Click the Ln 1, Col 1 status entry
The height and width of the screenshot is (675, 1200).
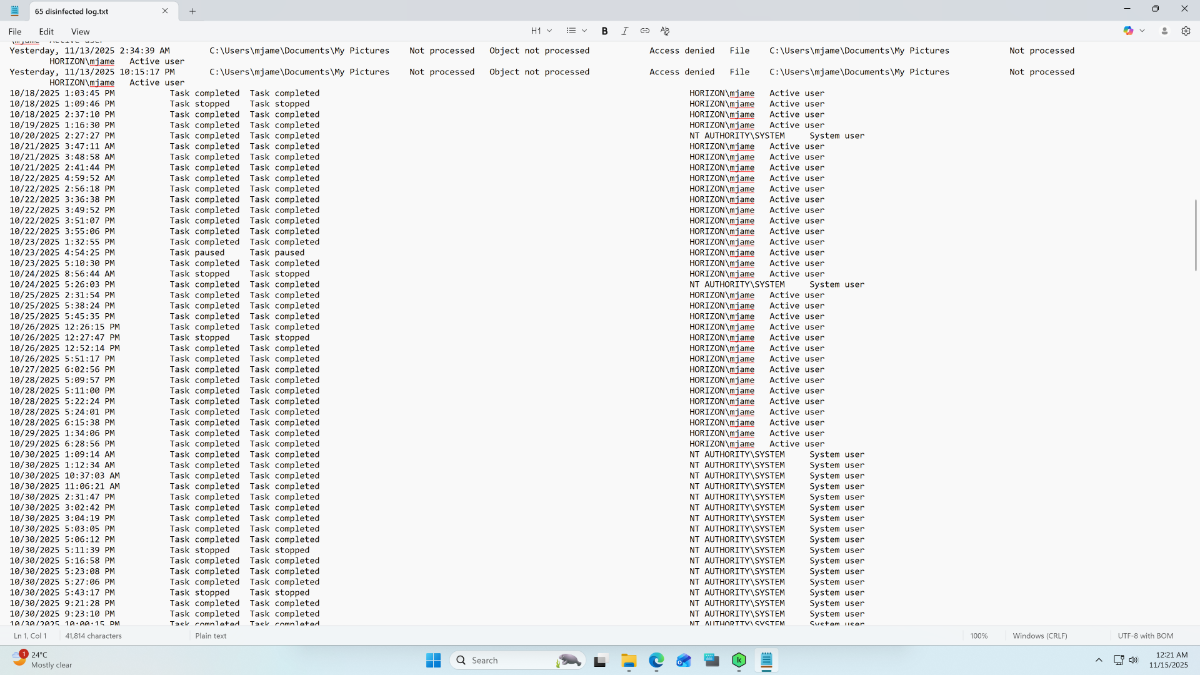click(x=30, y=636)
